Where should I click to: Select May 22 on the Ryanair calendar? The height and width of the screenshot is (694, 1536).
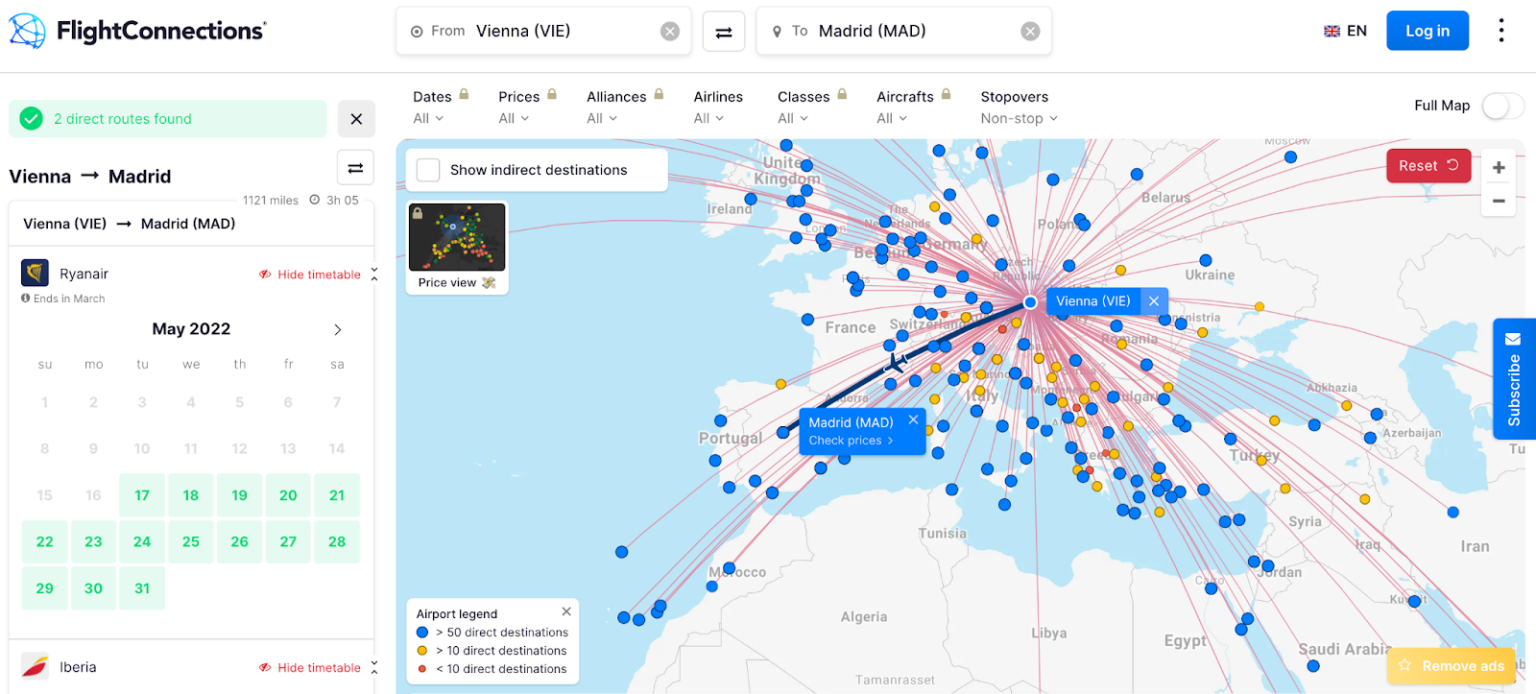tap(44, 541)
